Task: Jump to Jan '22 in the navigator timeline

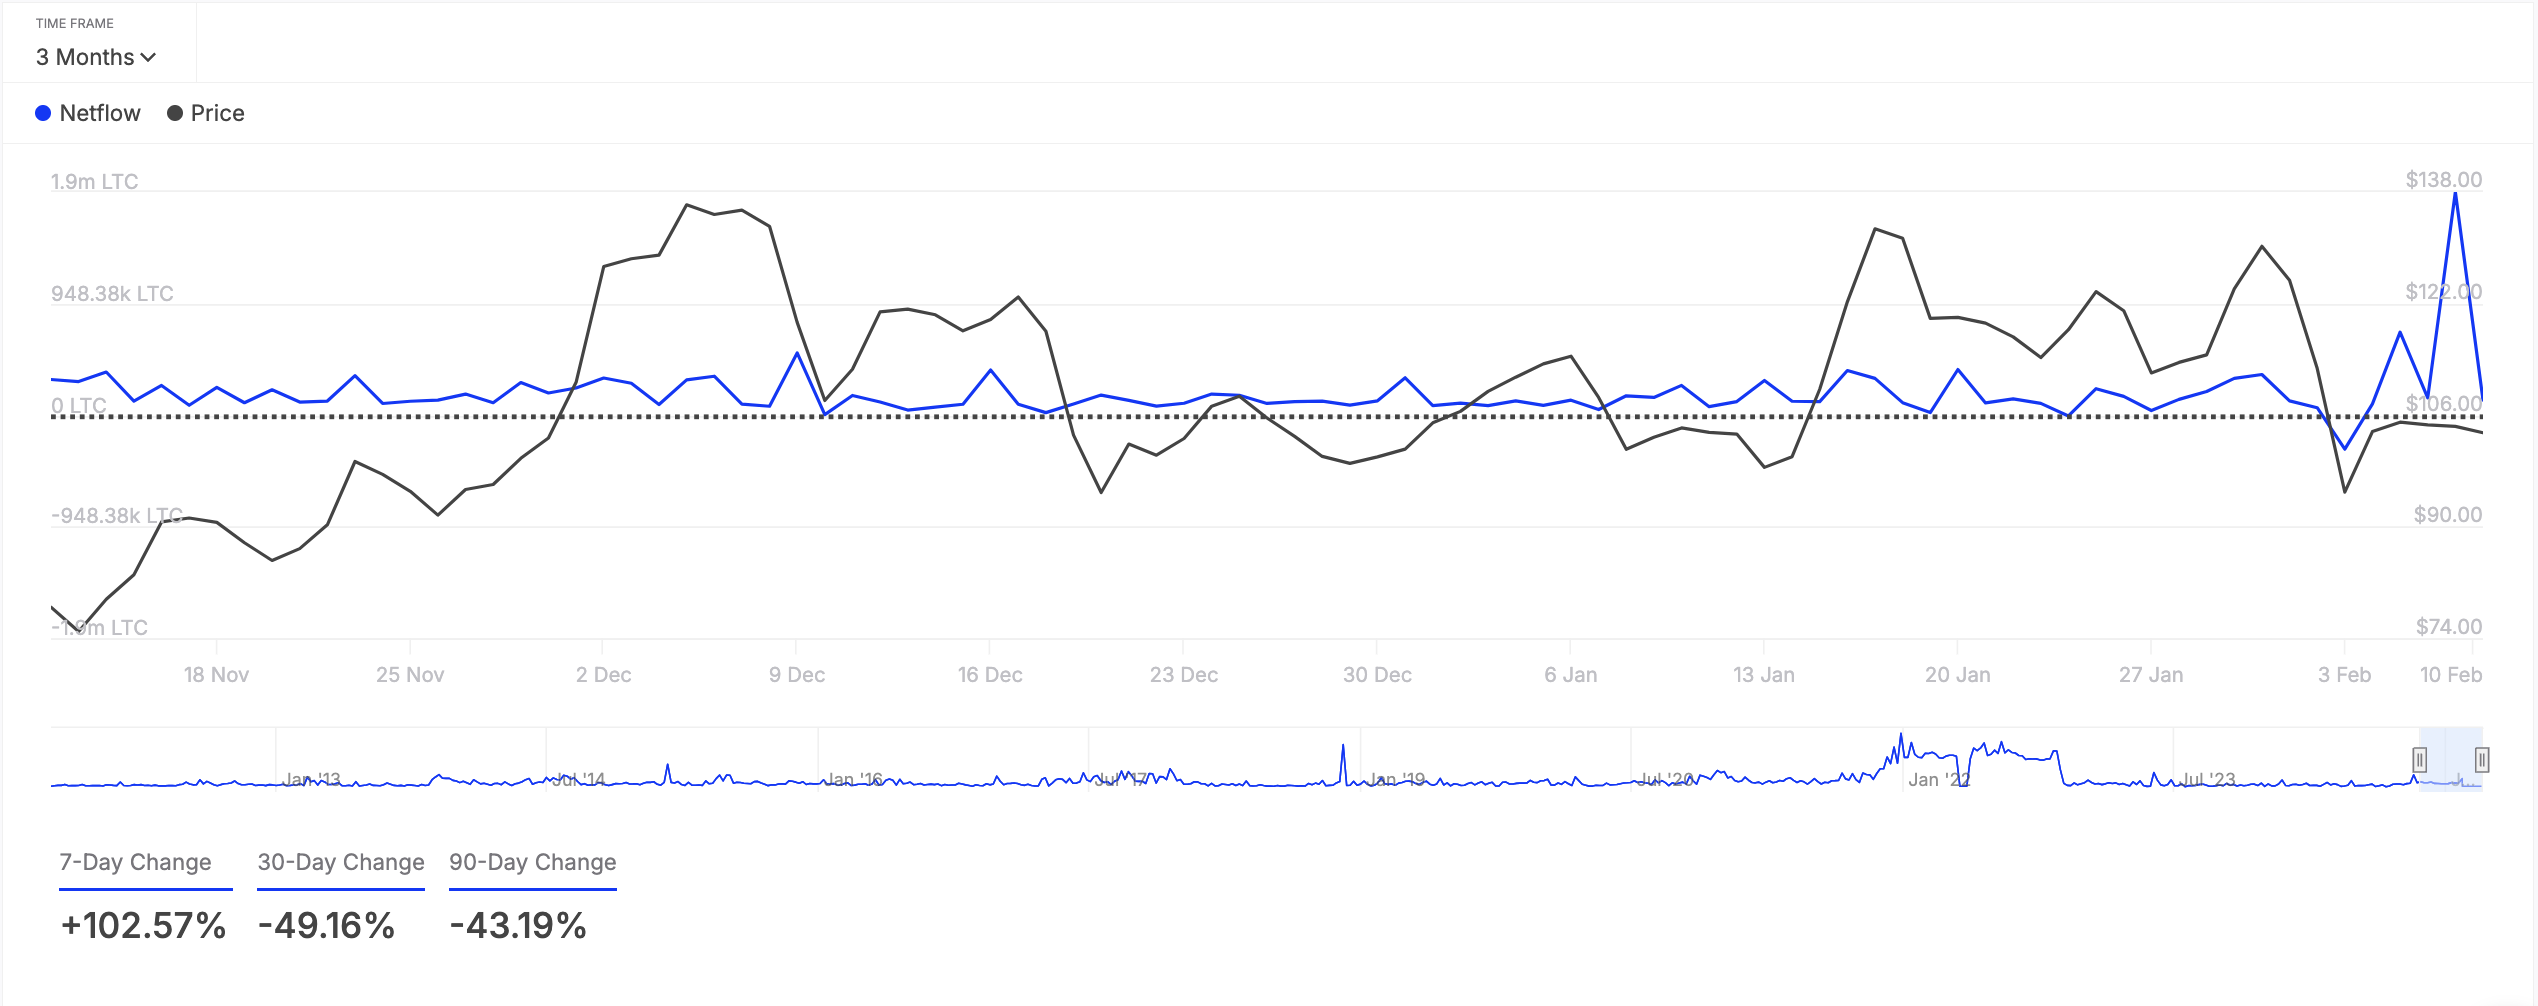Action: 1938,779
